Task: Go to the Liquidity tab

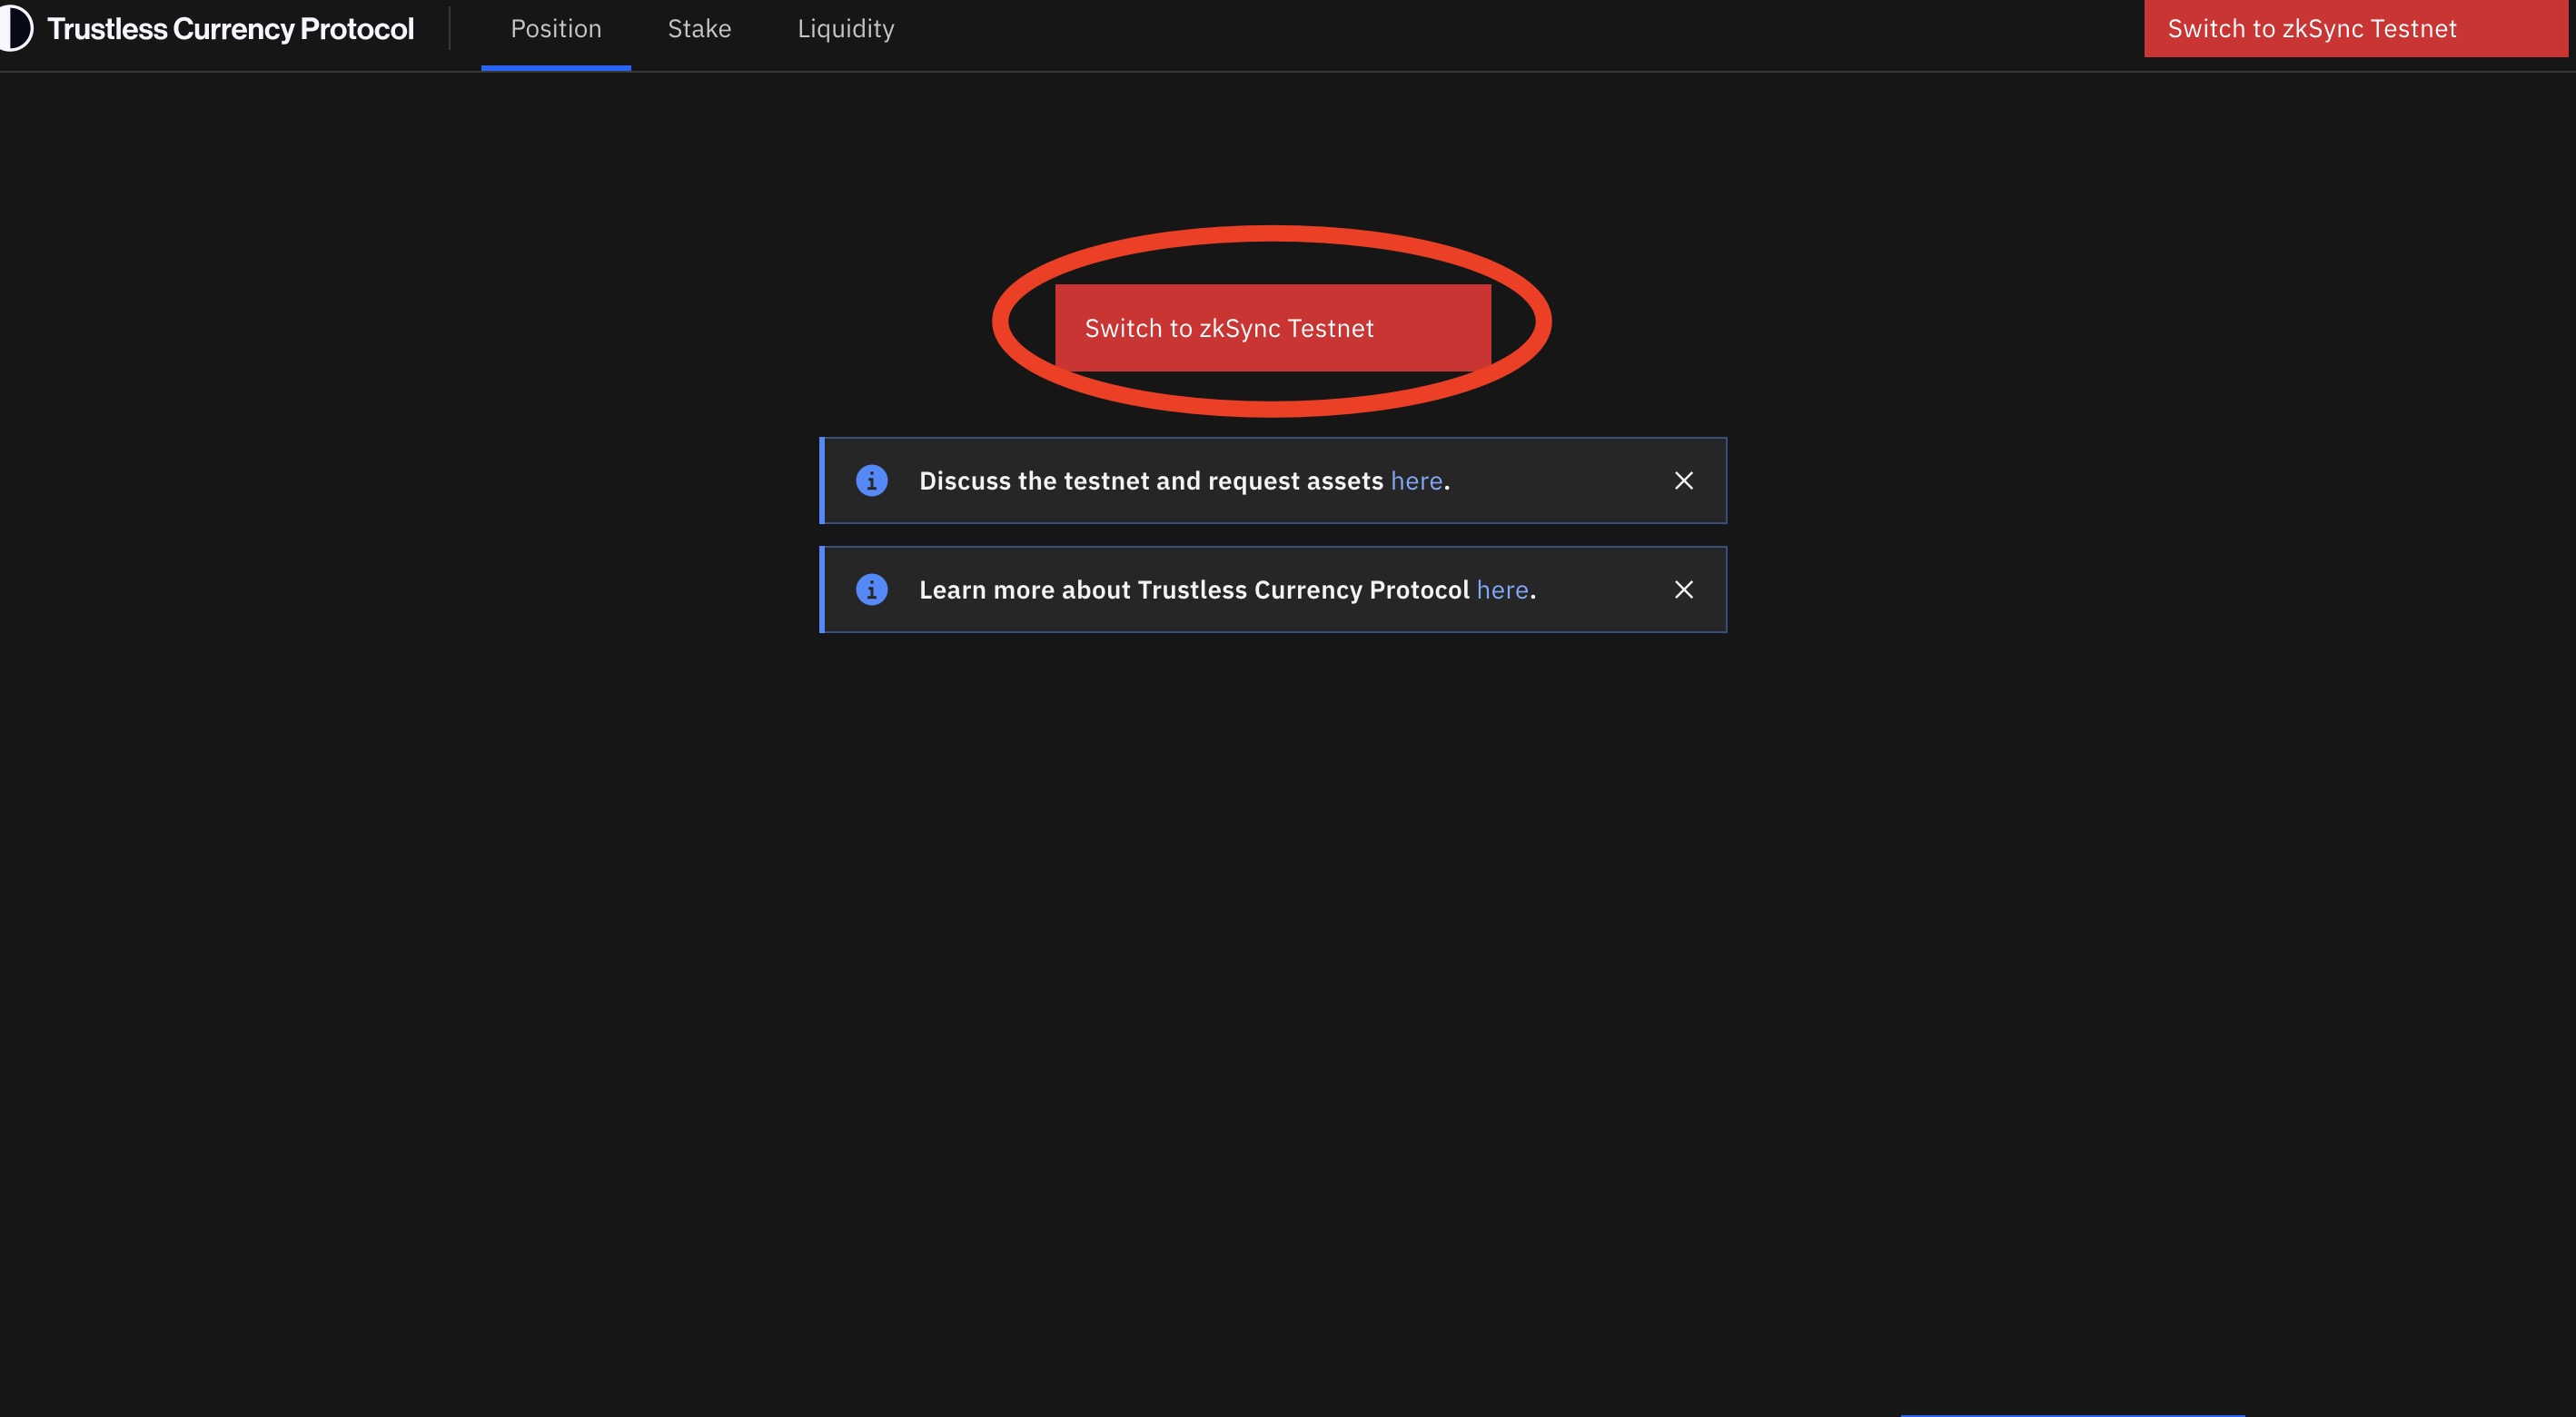Action: (x=845, y=29)
